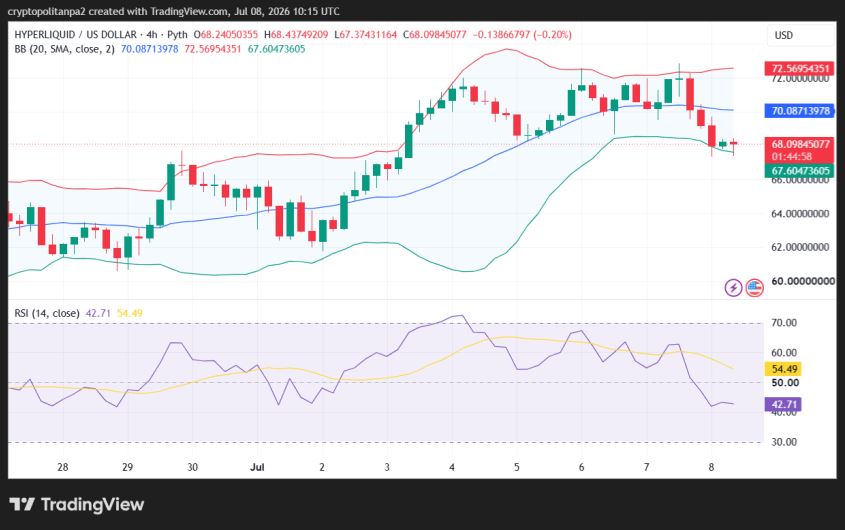The image size is (845, 530).
Task: Click the red BB legend value 72.56954351
Action: (x=212, y=49)
